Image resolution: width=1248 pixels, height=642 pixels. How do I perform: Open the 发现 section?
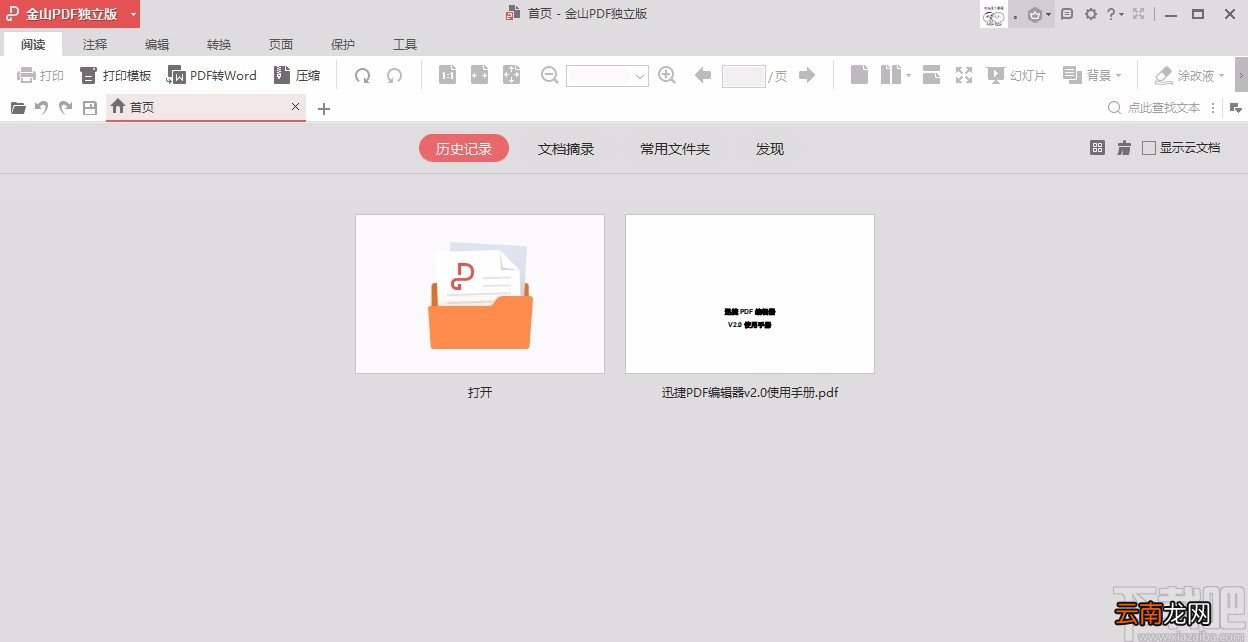click(x=770, y=148)
